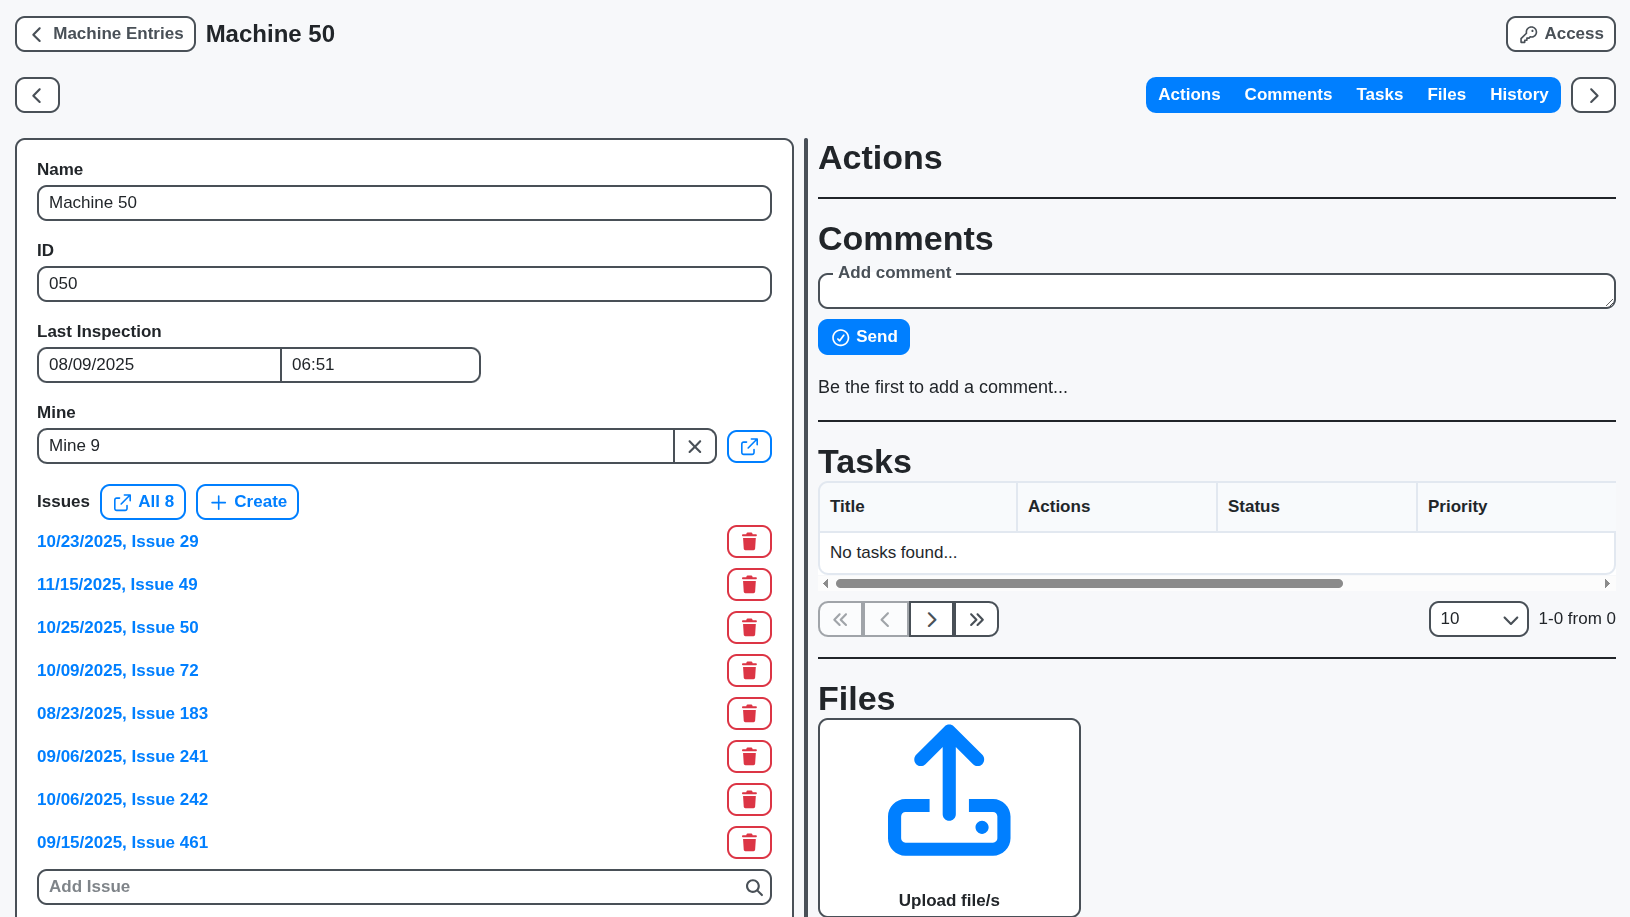Image resolution: width=1630 pixels, height=917 pixels.
Task: Open the 10/25/2025, Issue 50 link
Action: (118, 628)
